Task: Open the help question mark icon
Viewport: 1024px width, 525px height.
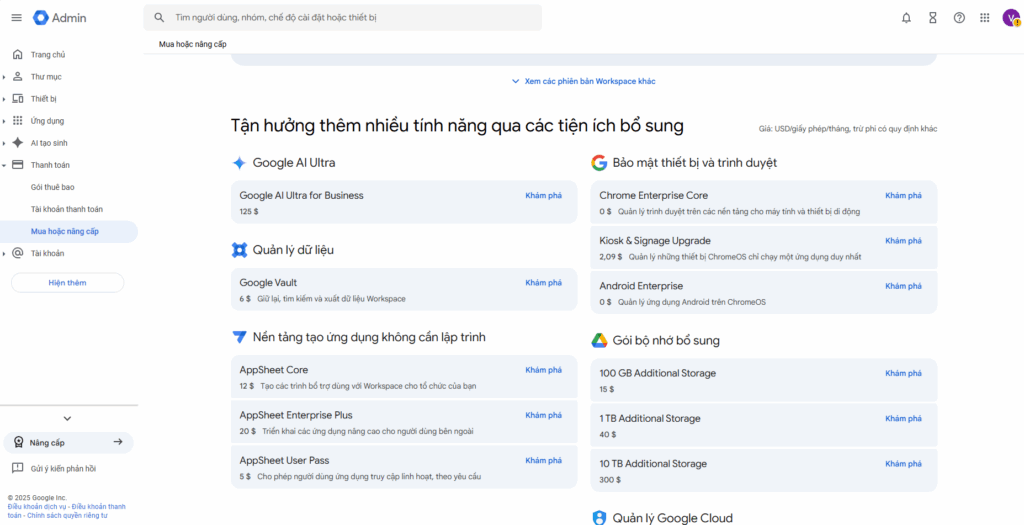Action: click(x=959, y=17)
